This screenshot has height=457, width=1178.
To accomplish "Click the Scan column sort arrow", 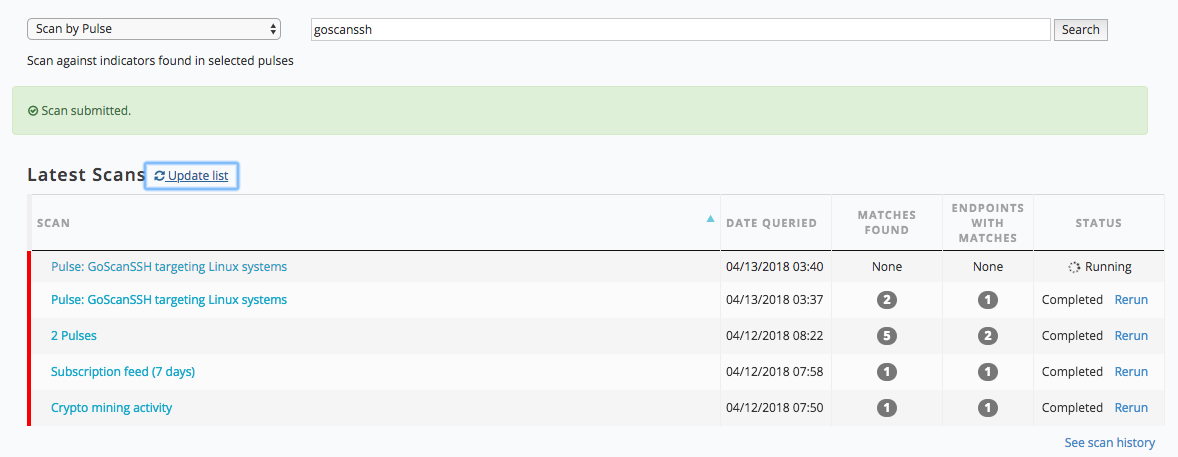I will pos(710,219).
